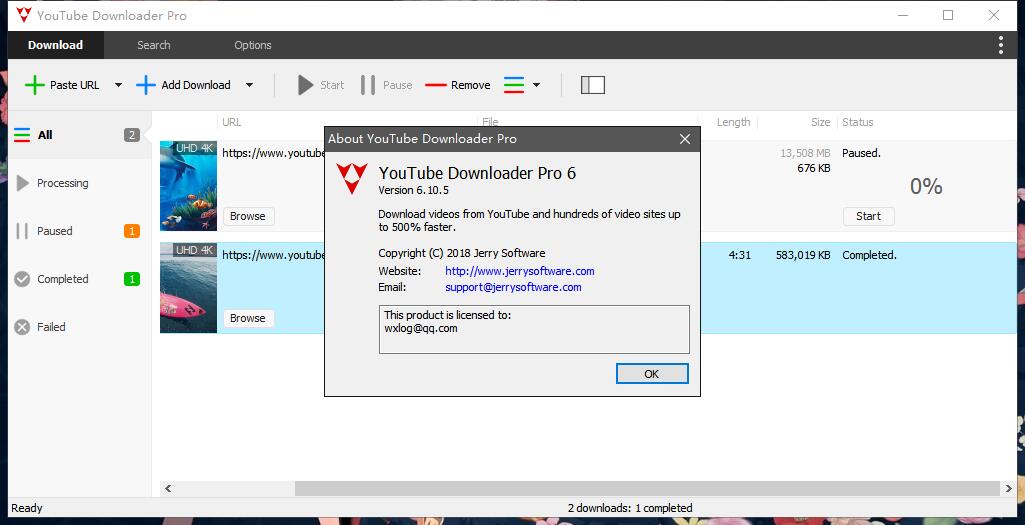1025x525 pixels.
Task: Click the blue Add Download plus icon
Action: (x=146, y=85)
